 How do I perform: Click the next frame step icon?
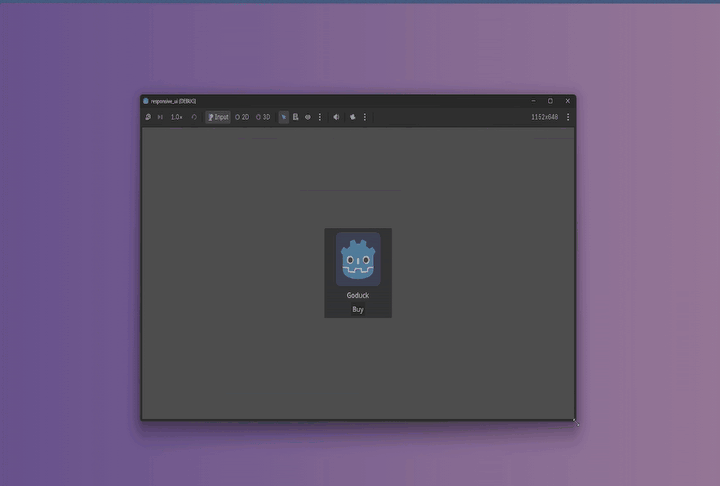pos(160,117)
